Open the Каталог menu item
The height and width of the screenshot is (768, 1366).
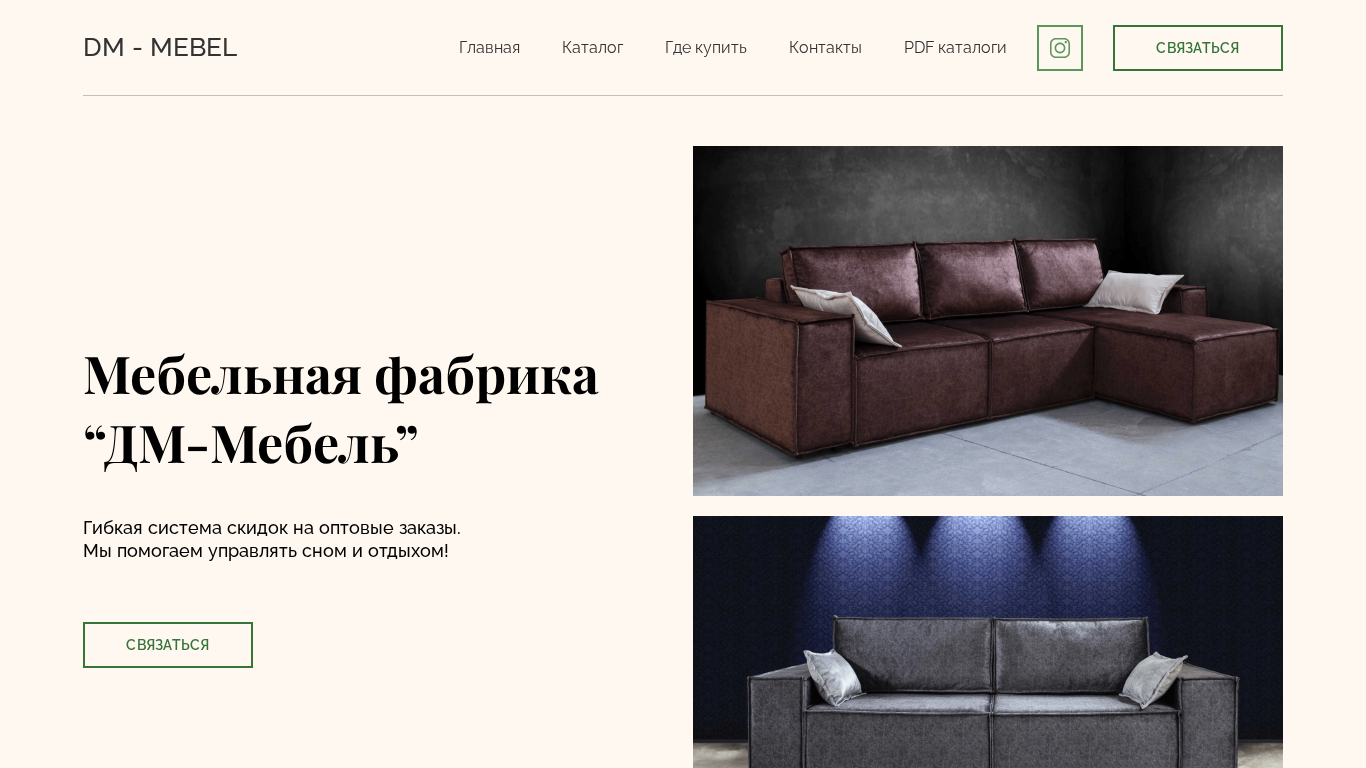point(592,48)
